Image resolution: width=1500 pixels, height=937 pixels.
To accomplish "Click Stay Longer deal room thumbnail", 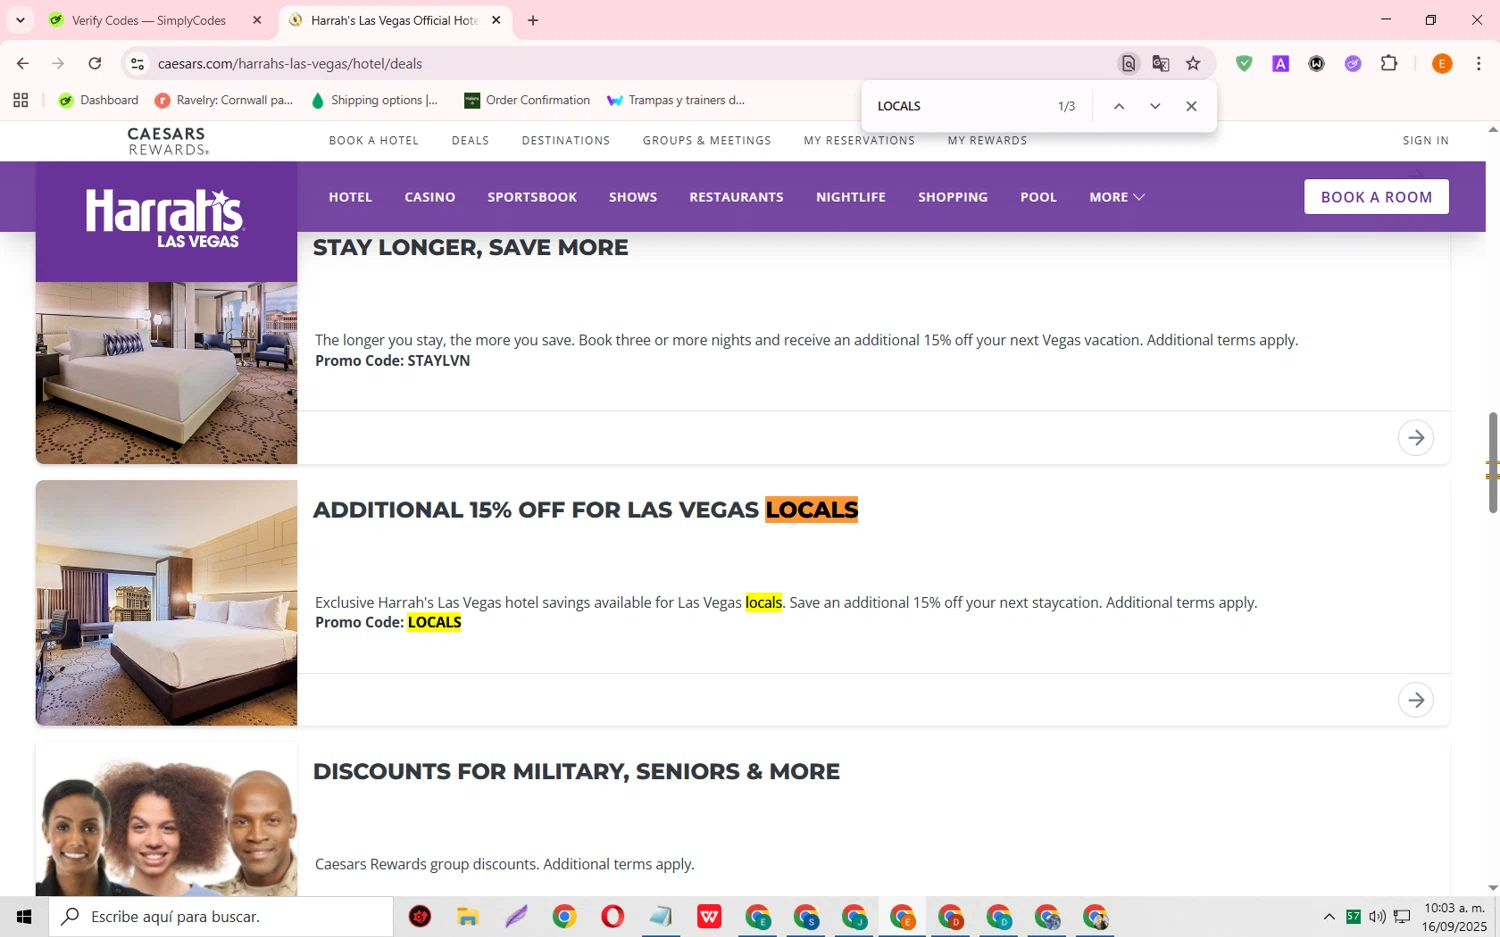I will 166,373.
